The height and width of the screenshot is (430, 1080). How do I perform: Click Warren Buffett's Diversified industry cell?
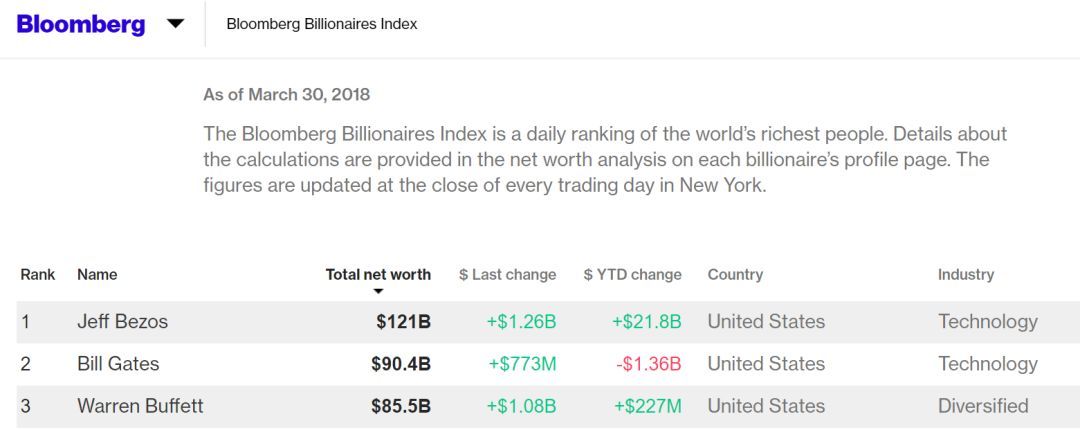pyautogui.click(x=983, y=406)
